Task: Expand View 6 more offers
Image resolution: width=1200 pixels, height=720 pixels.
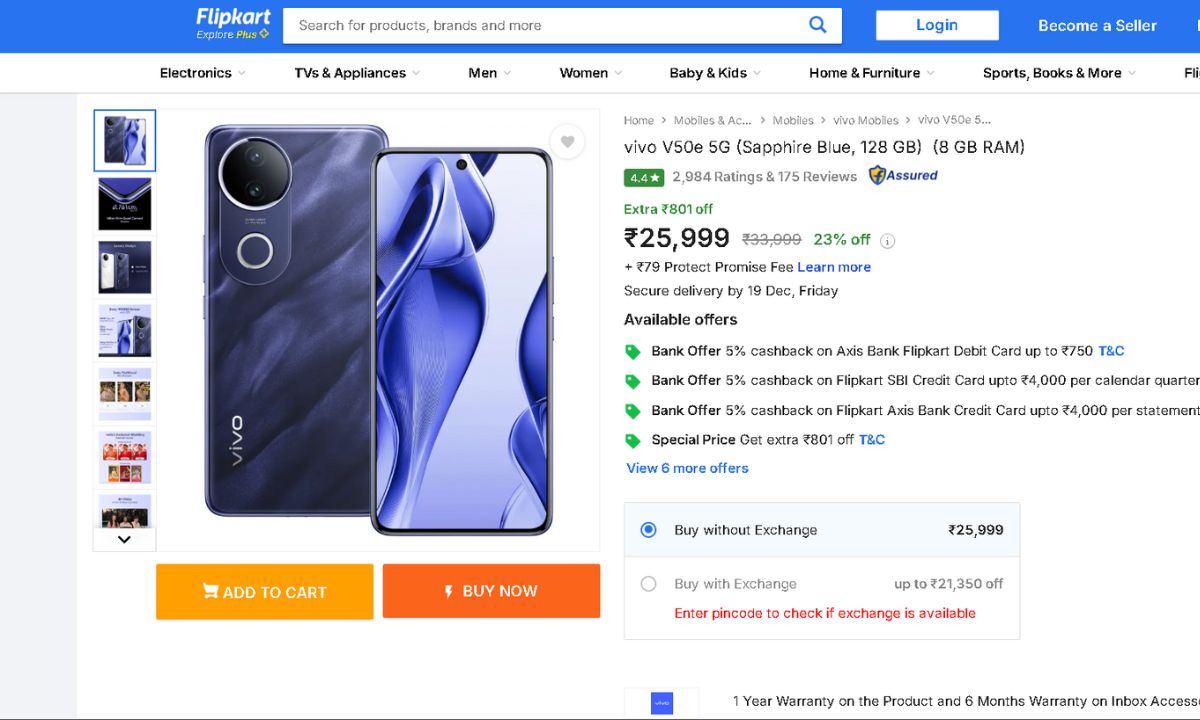Action: [x=687, y=468]
